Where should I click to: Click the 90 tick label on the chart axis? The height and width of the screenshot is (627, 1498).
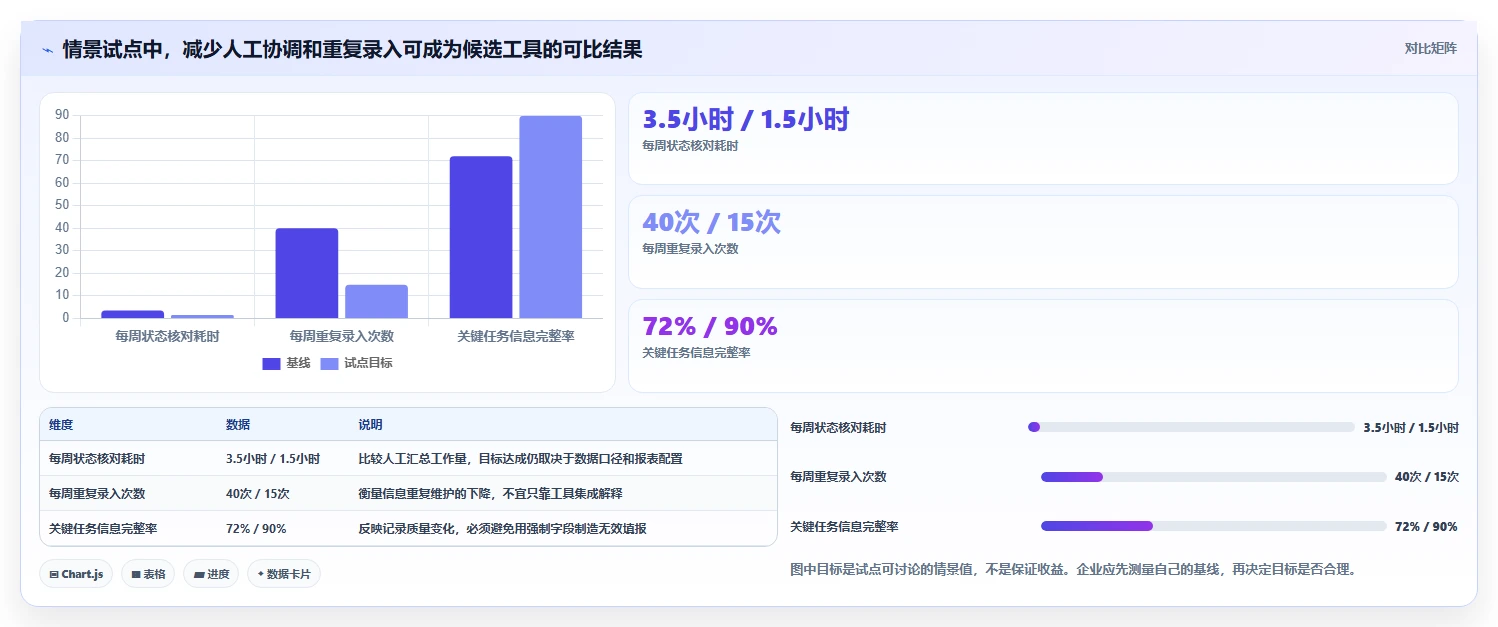(x=62, y=115)
